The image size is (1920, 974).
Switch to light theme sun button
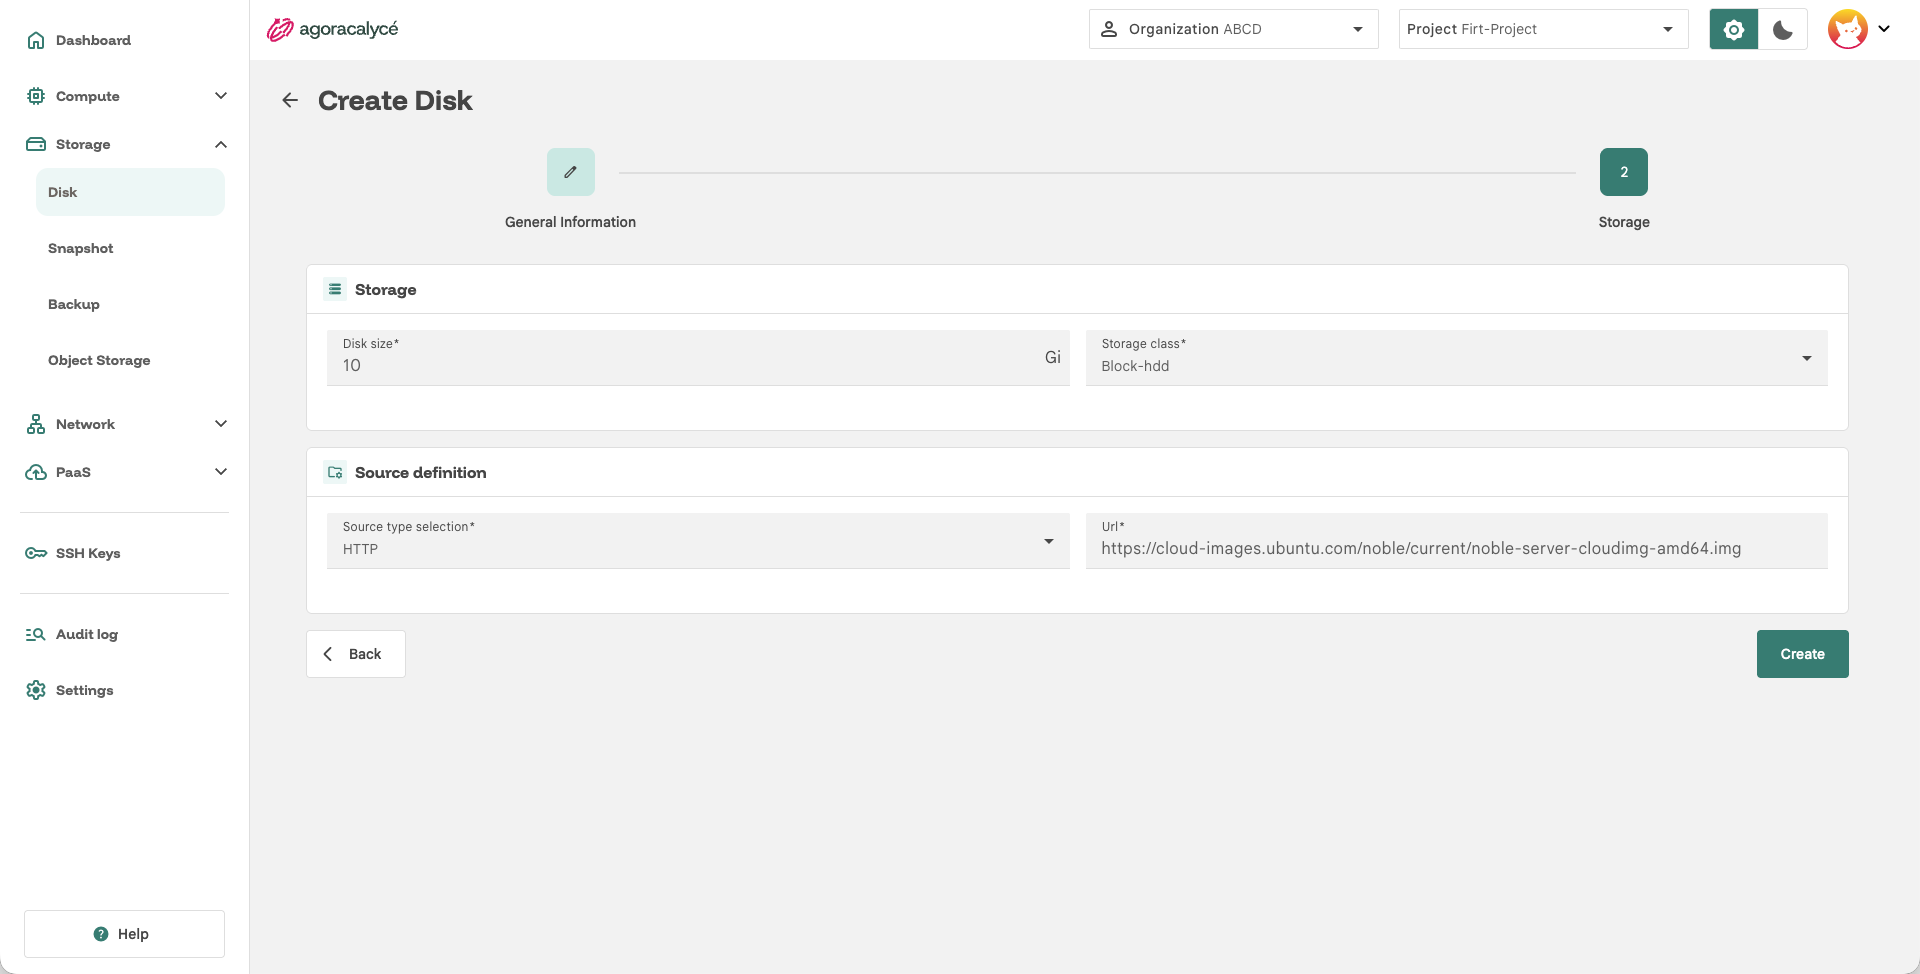(x=1734, y=29)
